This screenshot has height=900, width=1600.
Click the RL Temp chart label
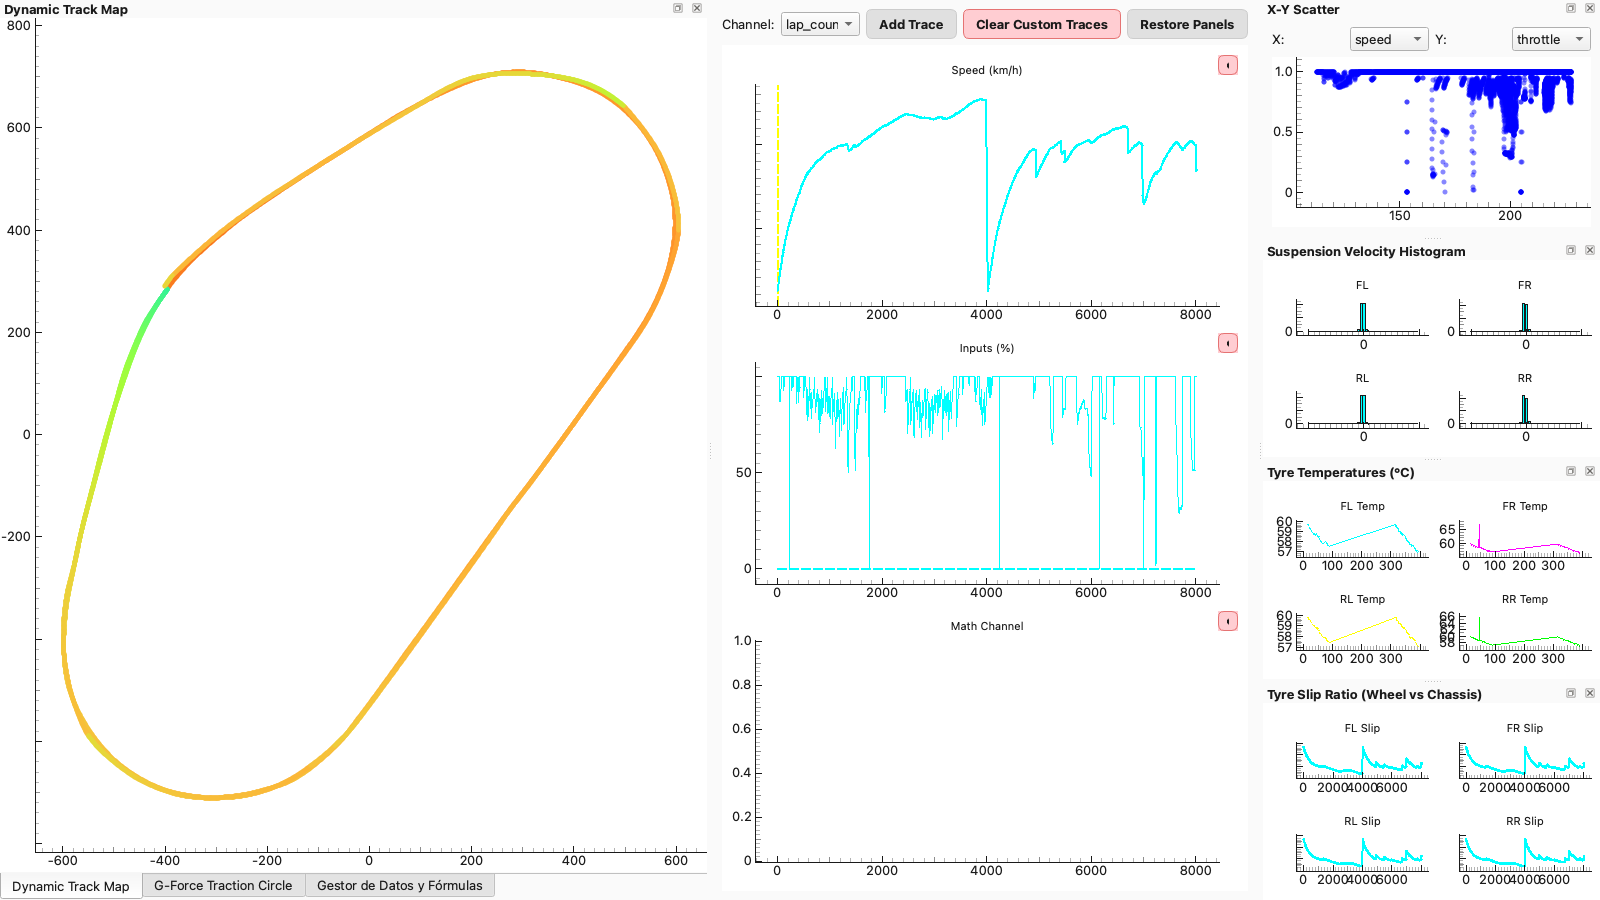1362,599
